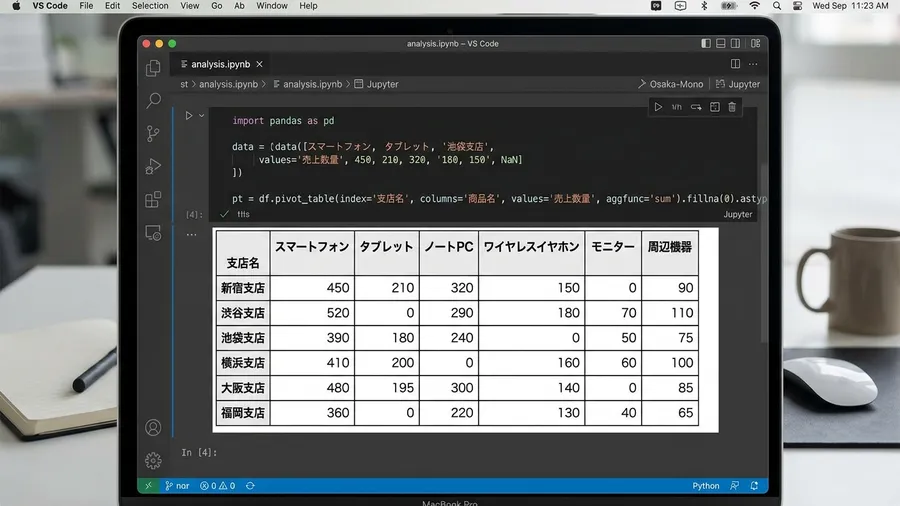
Task: Open the Extensions view
Action: (x=153, y=200)
